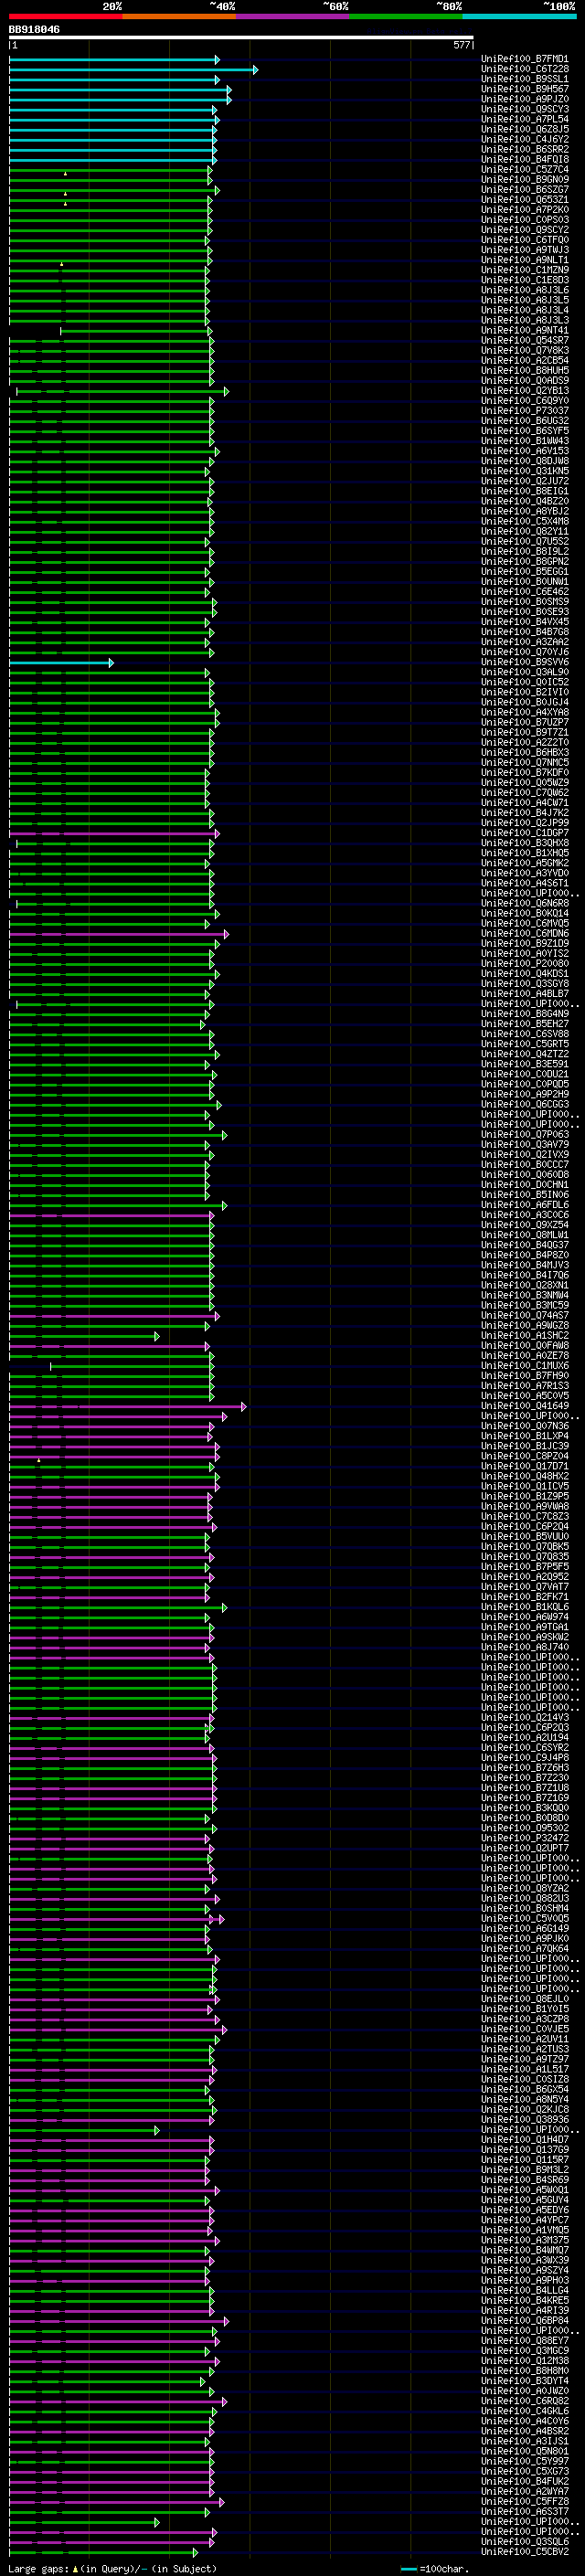The width and height of the screenshot is (585, 2576).
Task: Select UniRef100_P73037 hit
Action: point(525,411)
